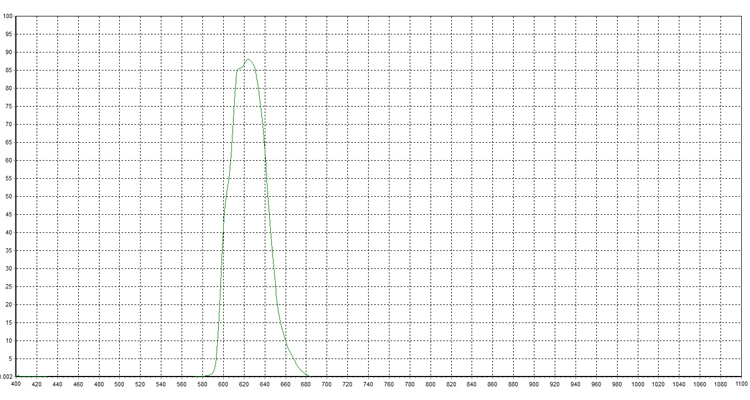Select the 65 vertical axis label
This screenshot has height=400, width=750.
click(9, 143)
